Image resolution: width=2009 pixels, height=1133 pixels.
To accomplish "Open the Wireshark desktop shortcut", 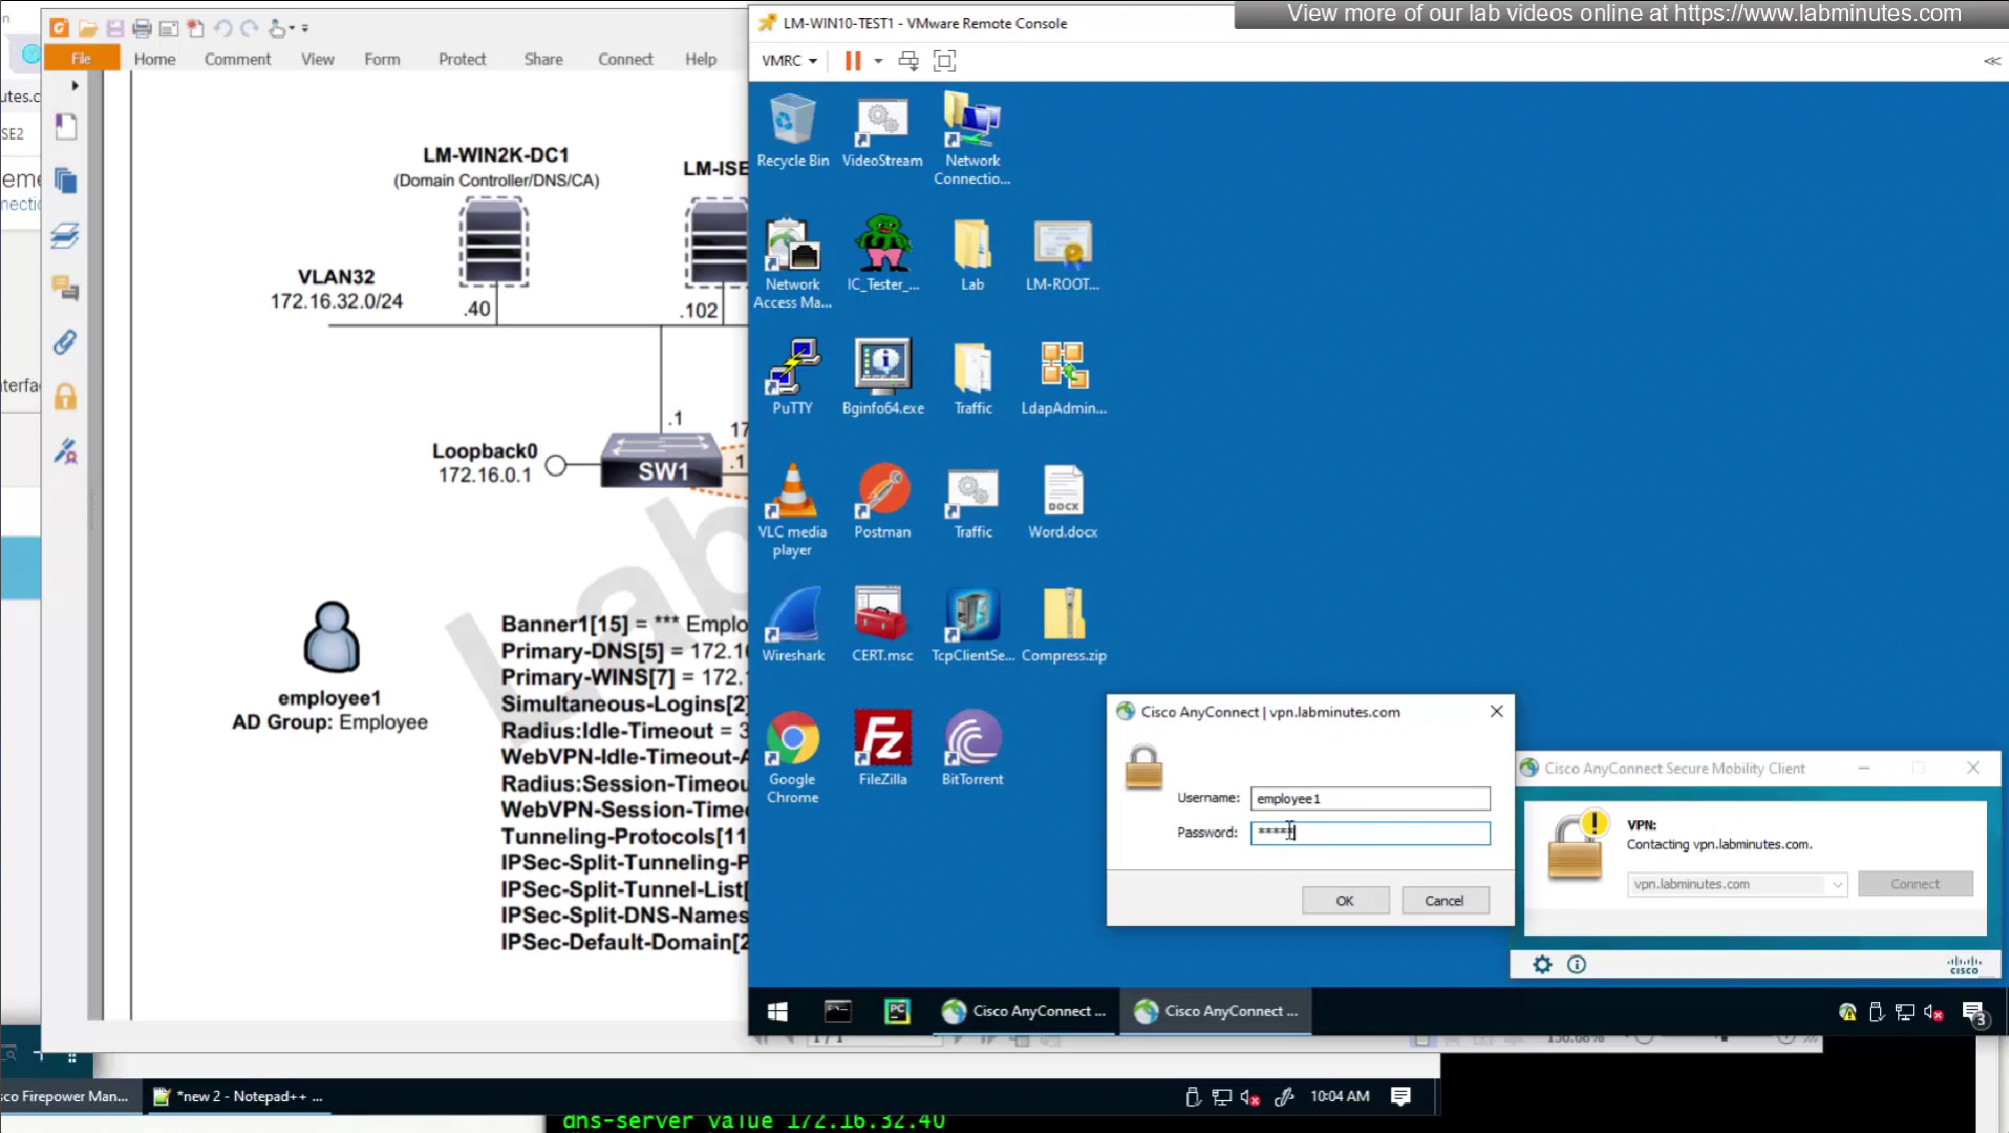I will (x=793, y=625).
